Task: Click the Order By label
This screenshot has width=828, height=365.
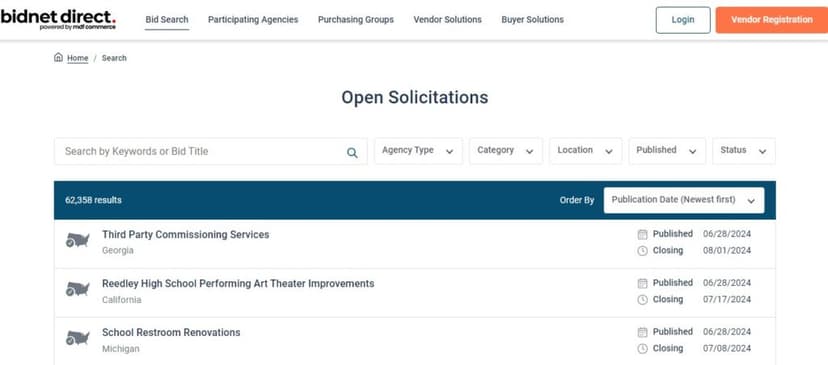Action: pos(577,200)
